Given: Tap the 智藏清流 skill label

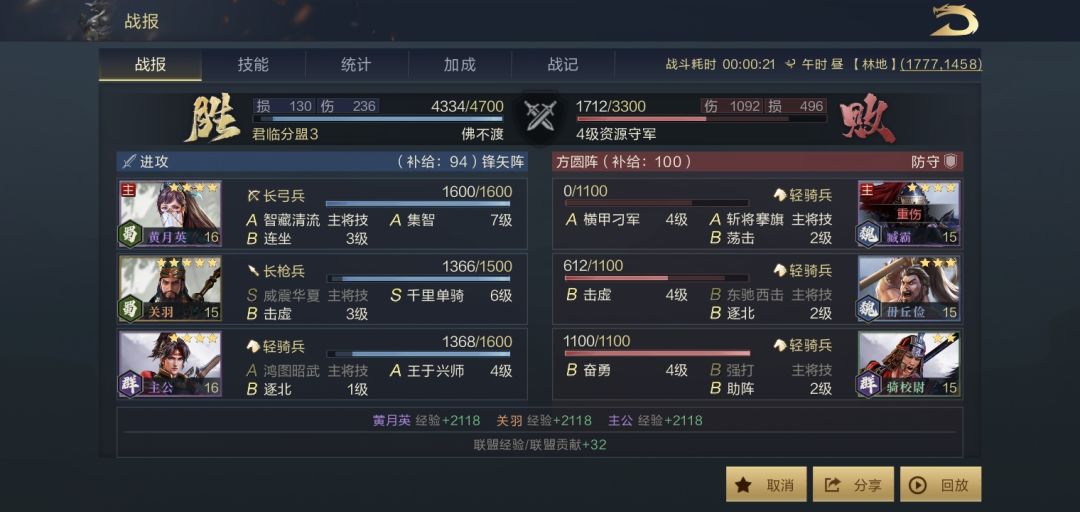Looking at the screenshot, I should pyautogui.click(x=292, y=220).
